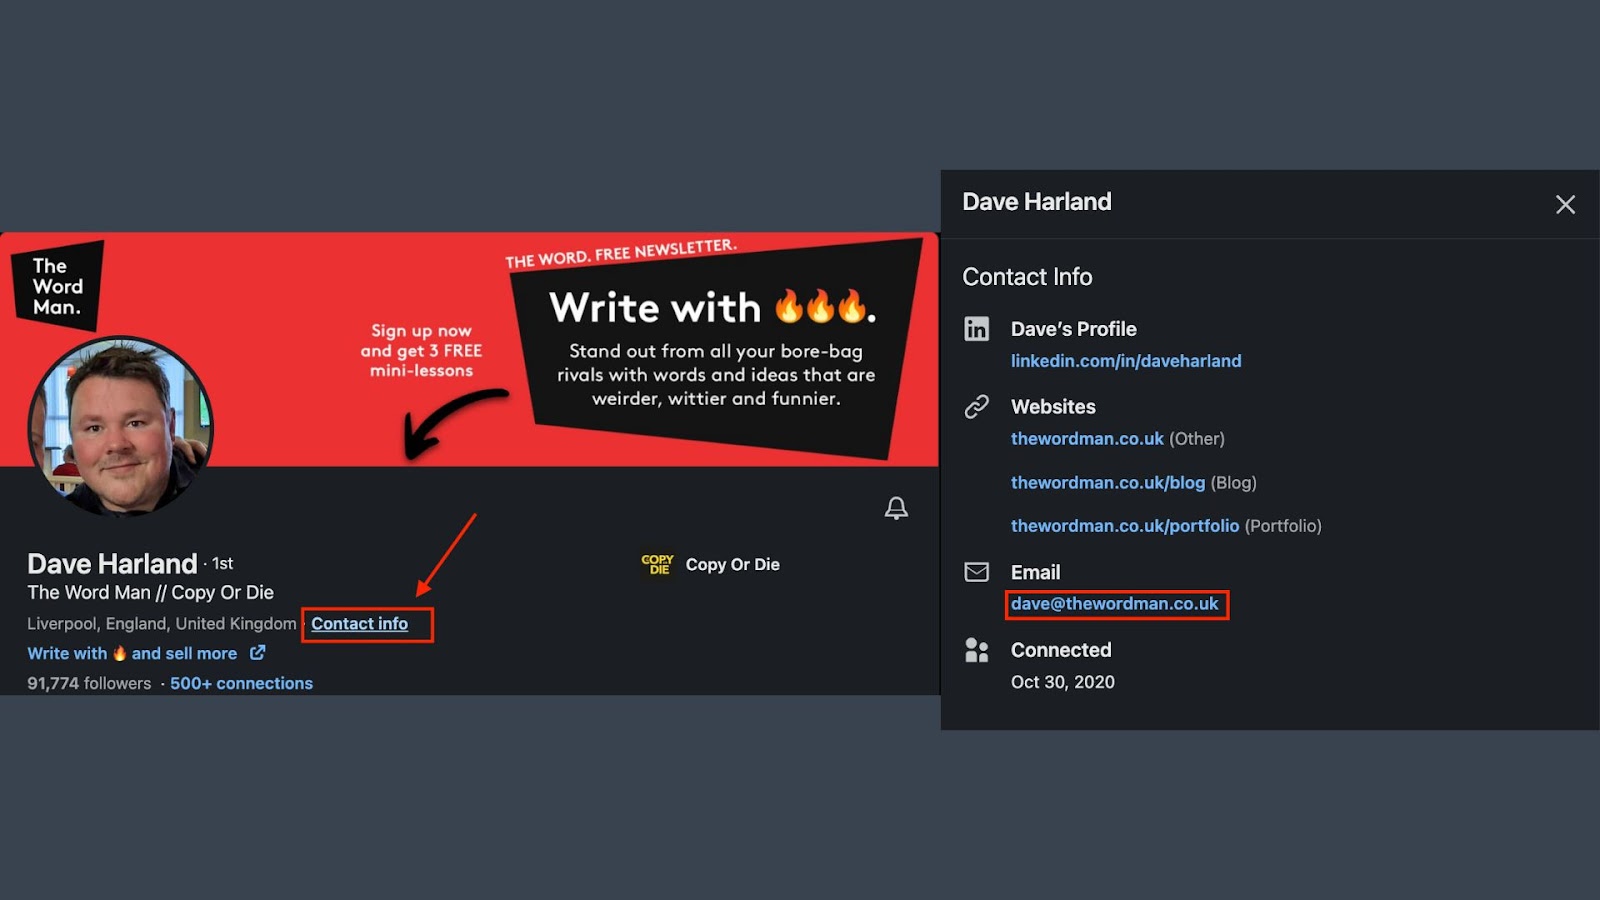Open the Copy Or Die company
Viewport: 1600px width, 900px height.
coord(733,565)
